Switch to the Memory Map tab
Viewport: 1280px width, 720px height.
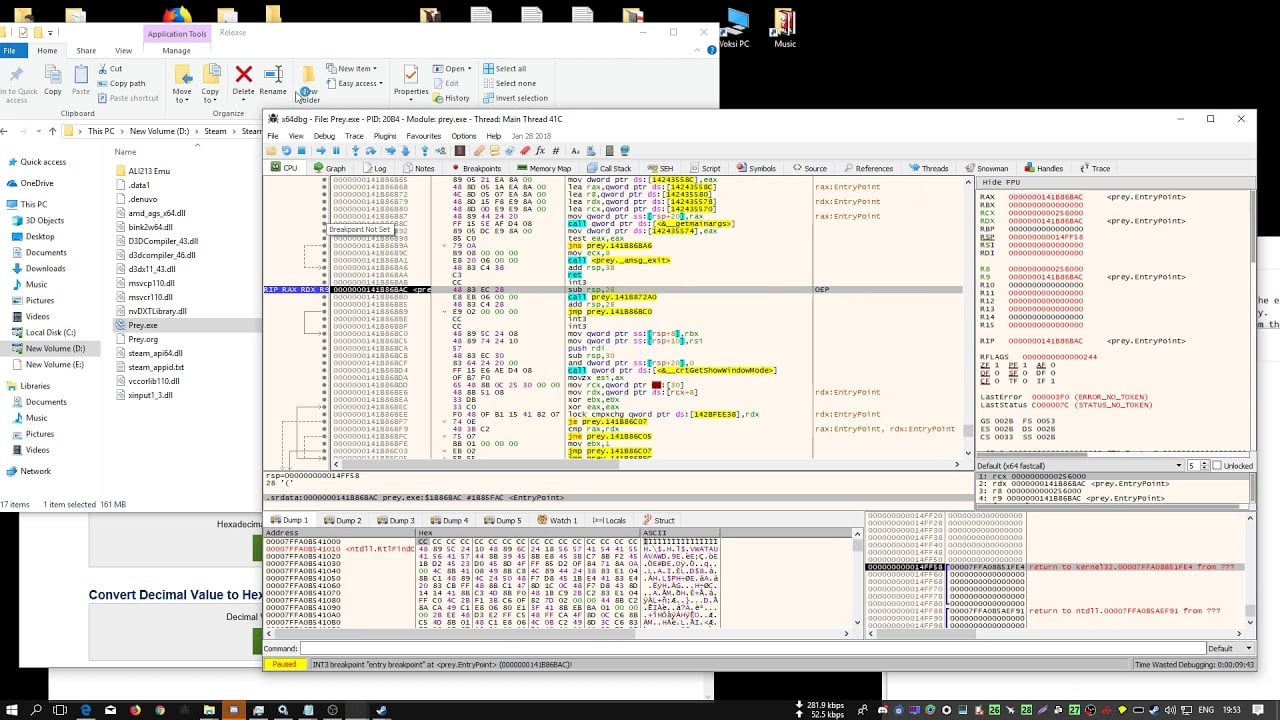(x=544, y=168)
